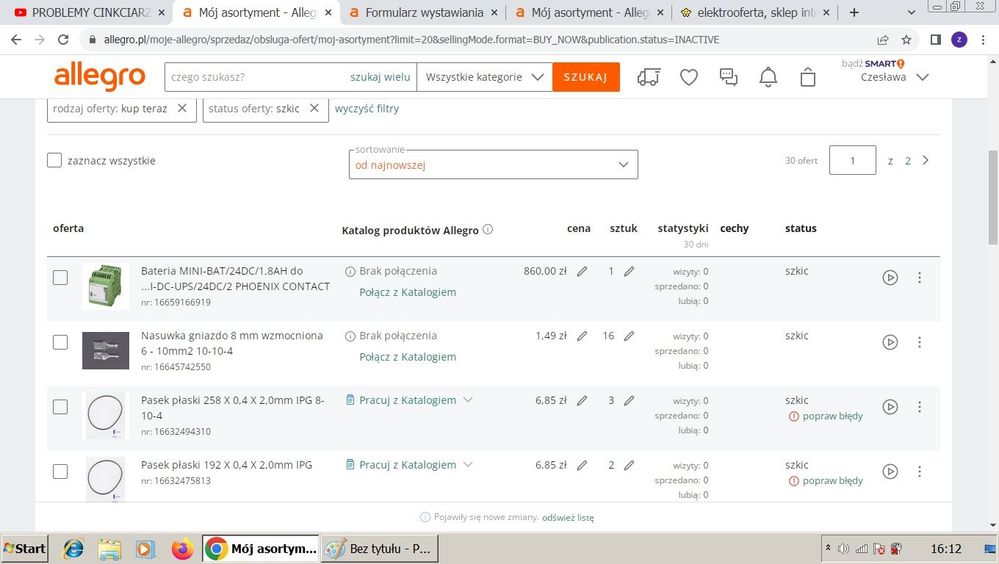
Task: Activate Nasuwka gniazdo offer with play icon
Action: tap(890, 342)
